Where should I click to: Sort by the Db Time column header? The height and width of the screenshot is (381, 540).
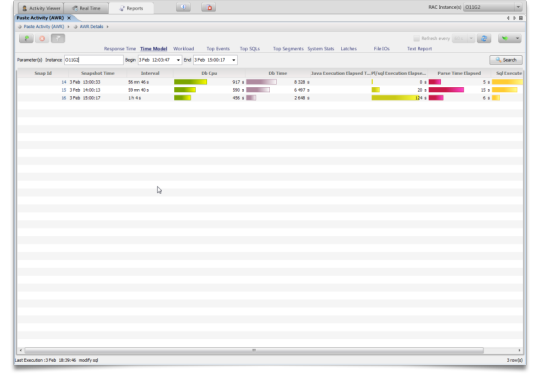pos(278,73)
